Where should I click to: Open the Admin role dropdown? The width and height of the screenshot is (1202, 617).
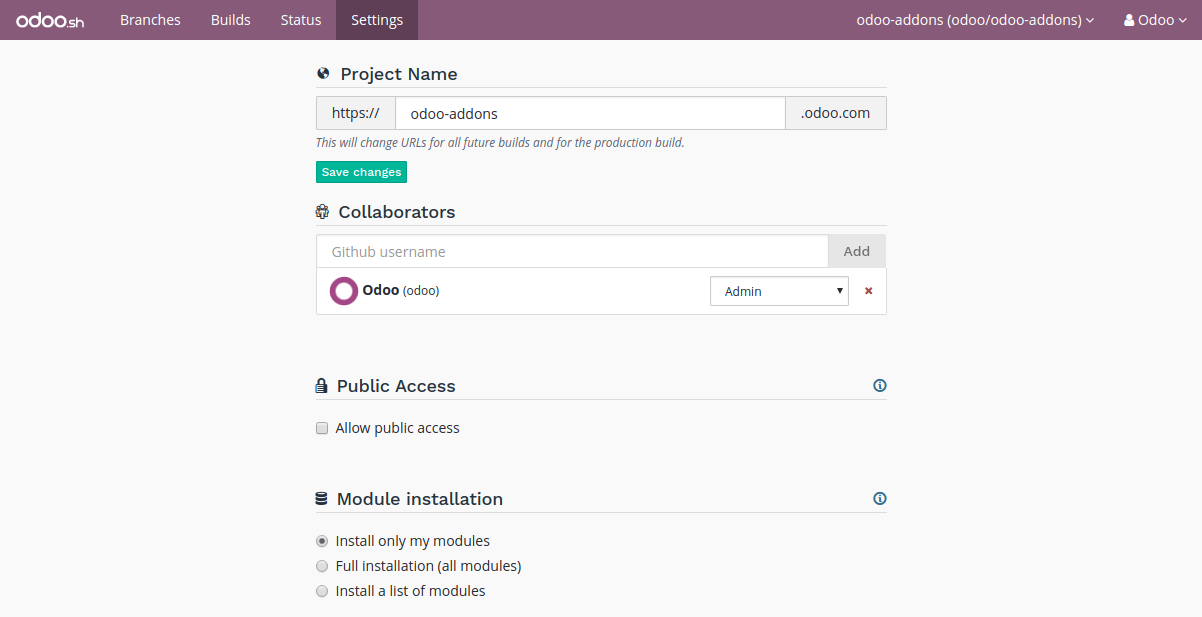coord(779,291)
